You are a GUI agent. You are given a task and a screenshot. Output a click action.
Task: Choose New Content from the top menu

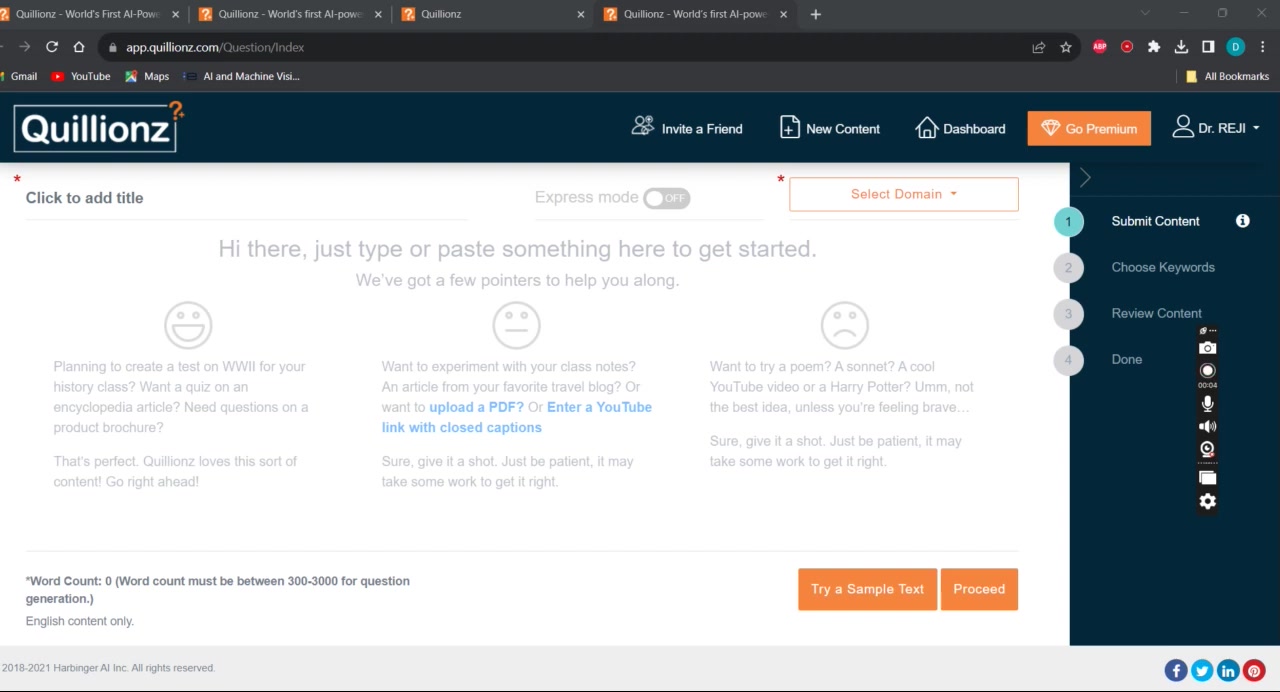(829, 128)
